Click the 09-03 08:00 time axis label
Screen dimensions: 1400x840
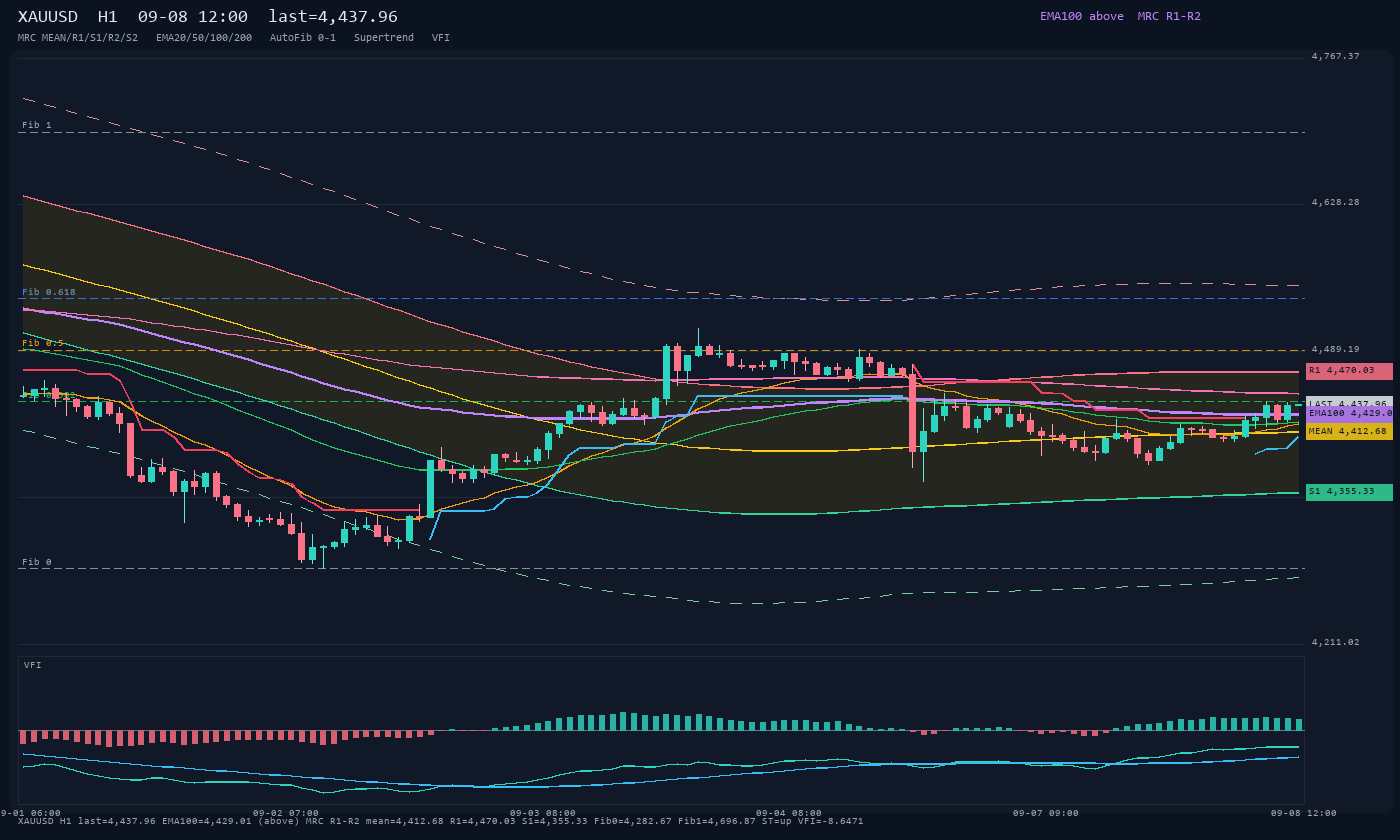(543, 813)
